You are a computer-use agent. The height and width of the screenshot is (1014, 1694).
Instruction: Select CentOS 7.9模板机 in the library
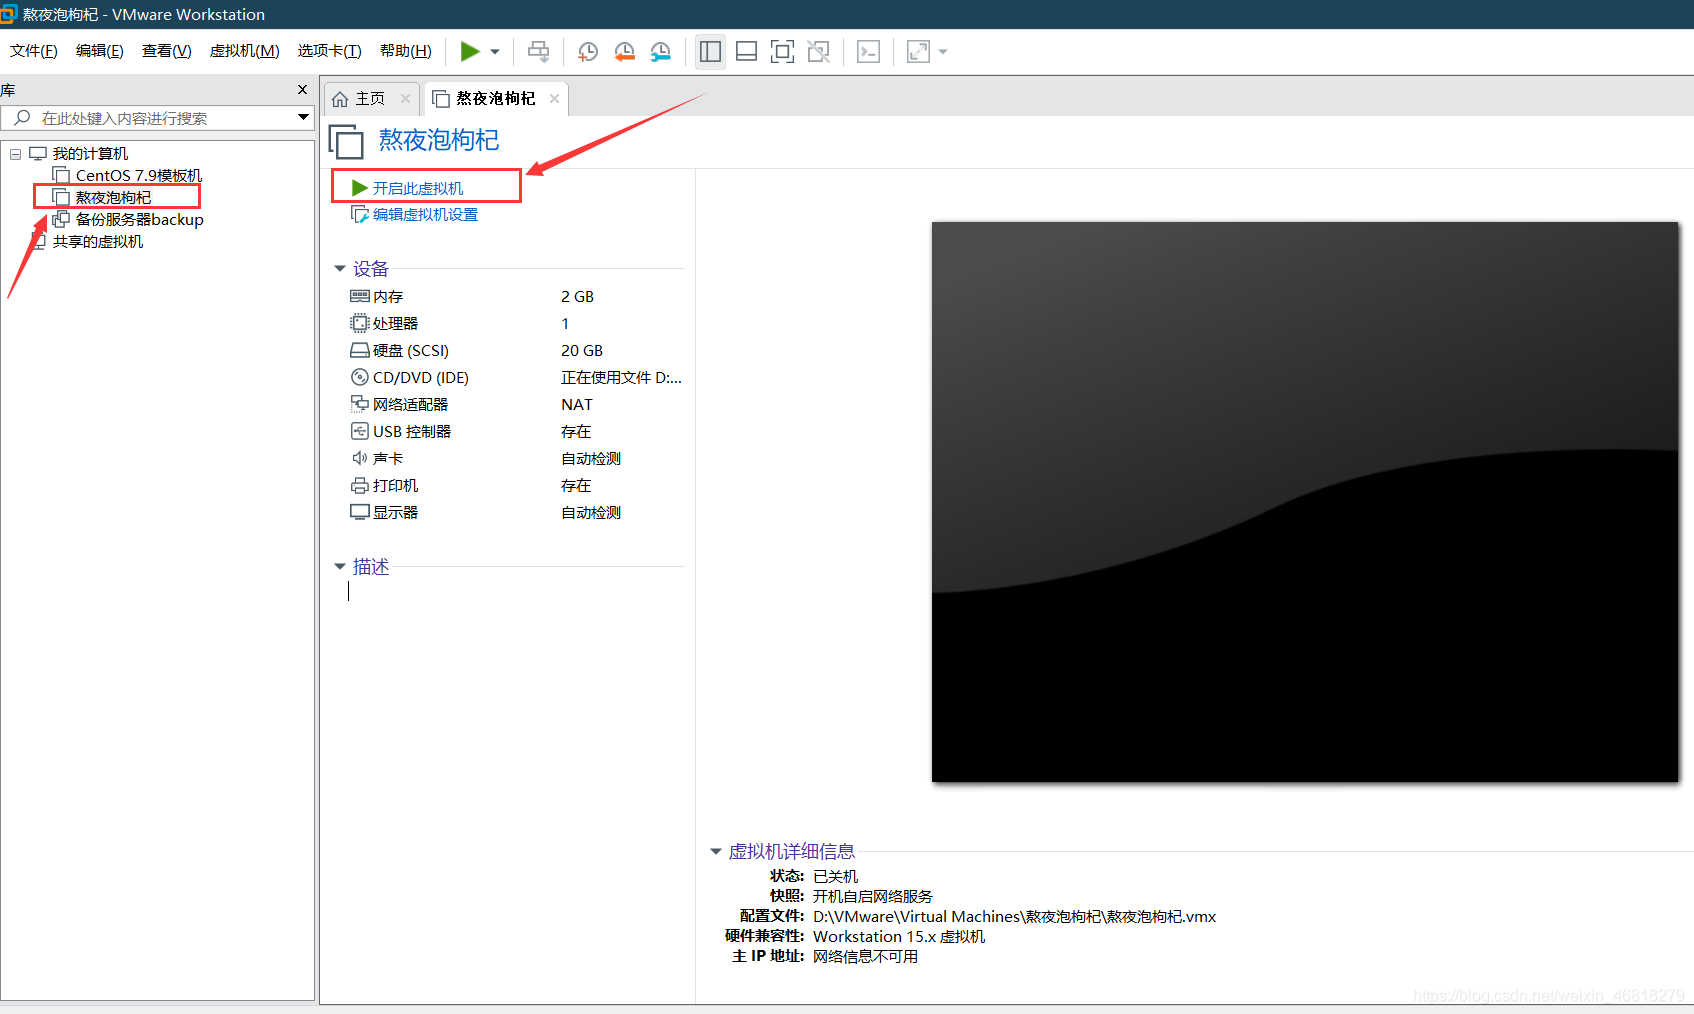click(x=139, y=176)
